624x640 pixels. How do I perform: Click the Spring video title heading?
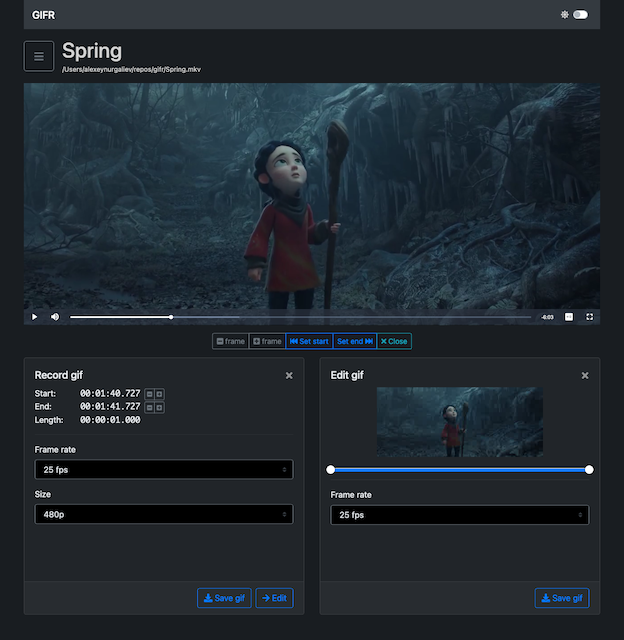92,51
